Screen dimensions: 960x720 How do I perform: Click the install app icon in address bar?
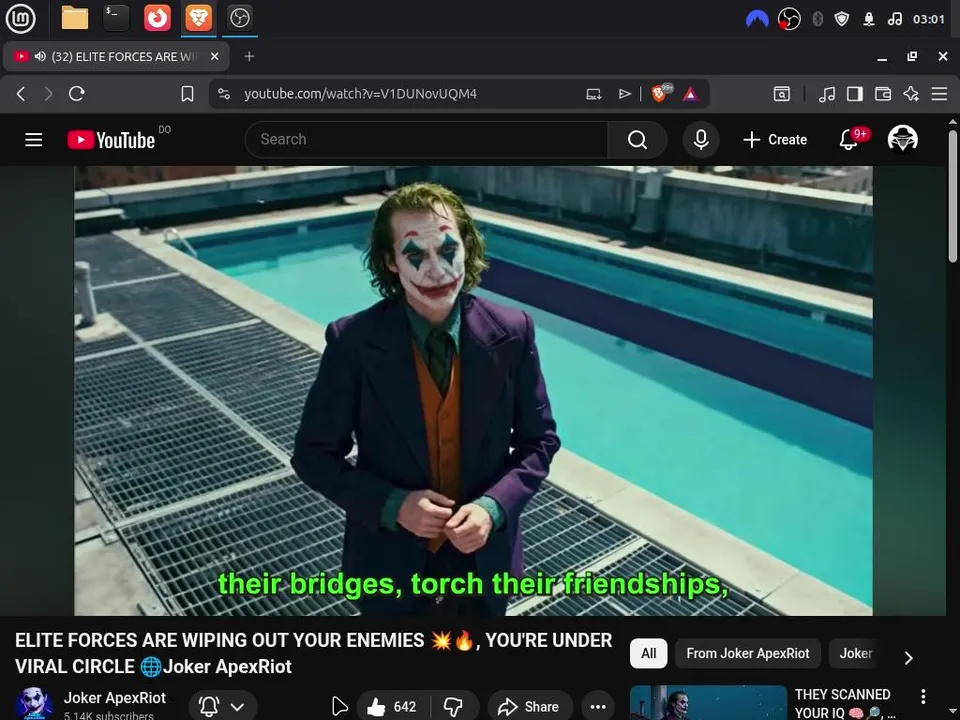coord(593,94)
